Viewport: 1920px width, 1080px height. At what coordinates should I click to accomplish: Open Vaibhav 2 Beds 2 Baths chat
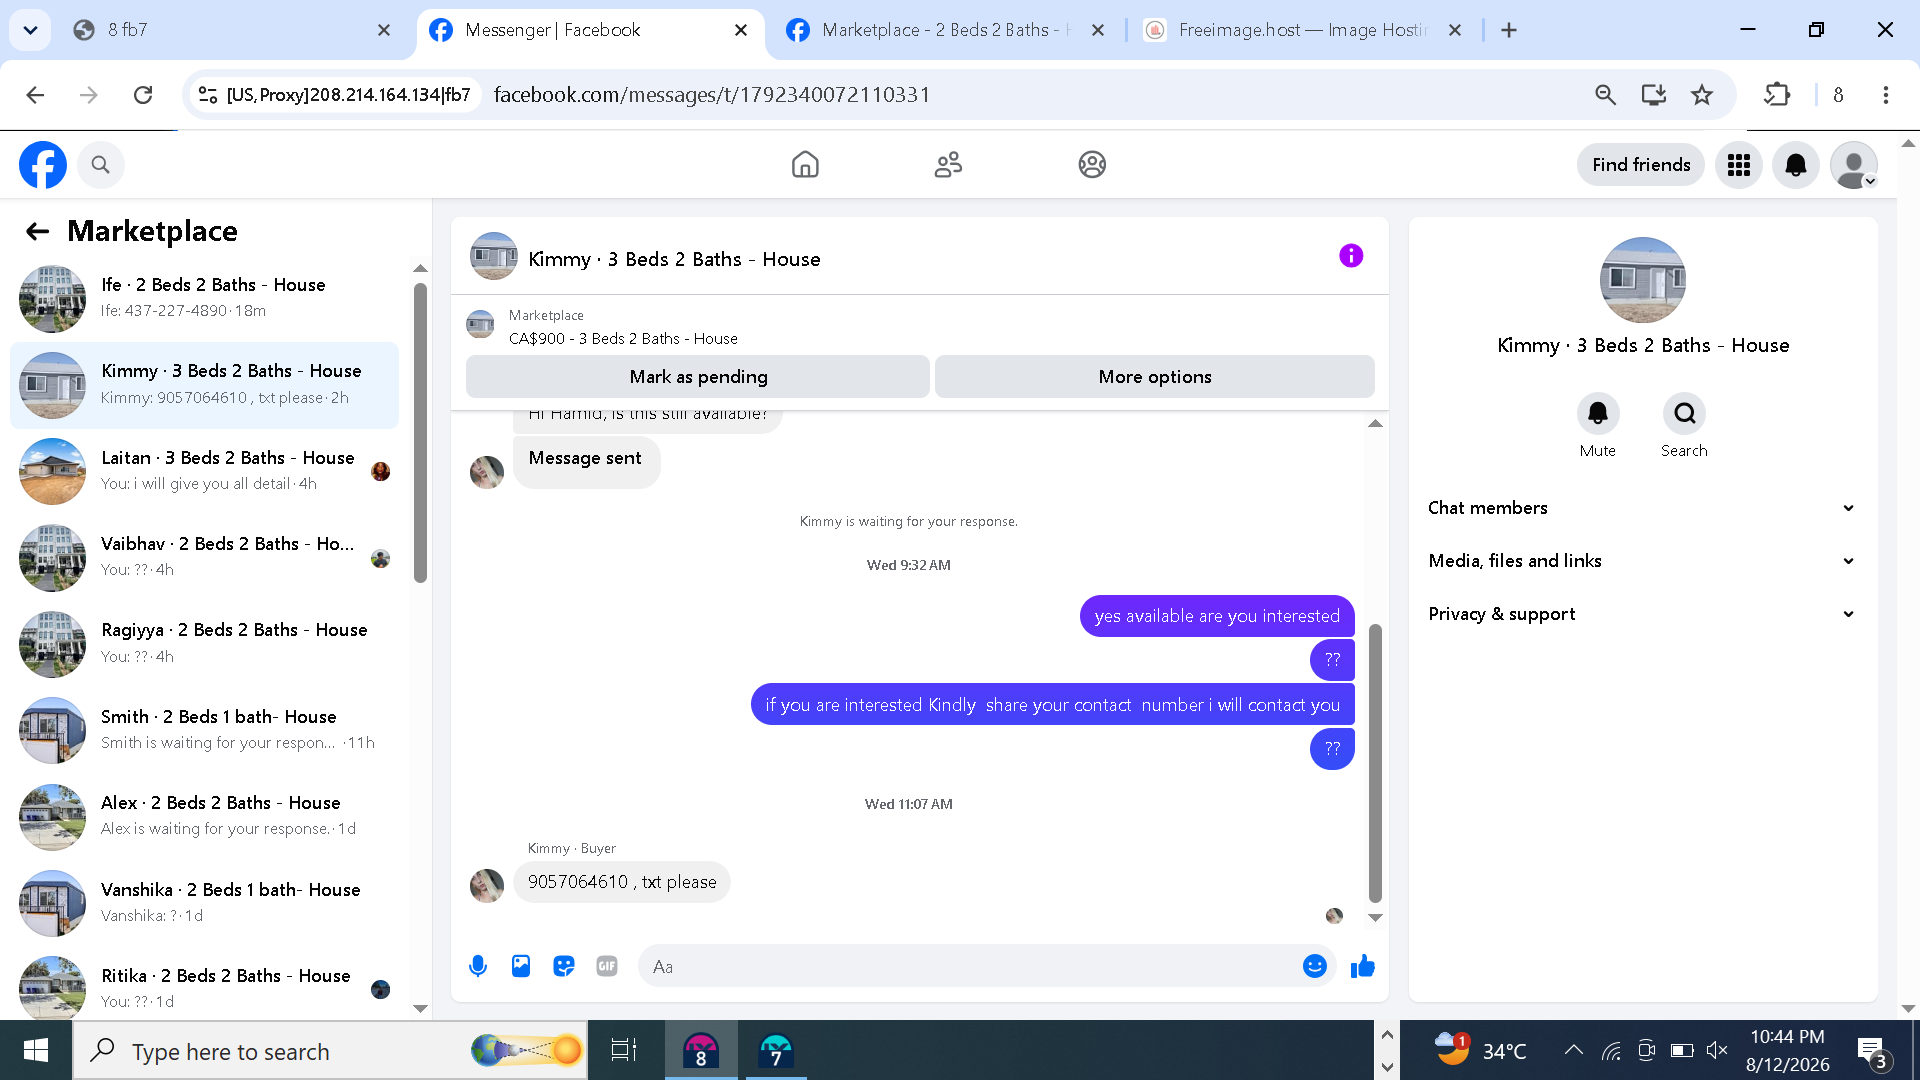[x=204, y=558]
